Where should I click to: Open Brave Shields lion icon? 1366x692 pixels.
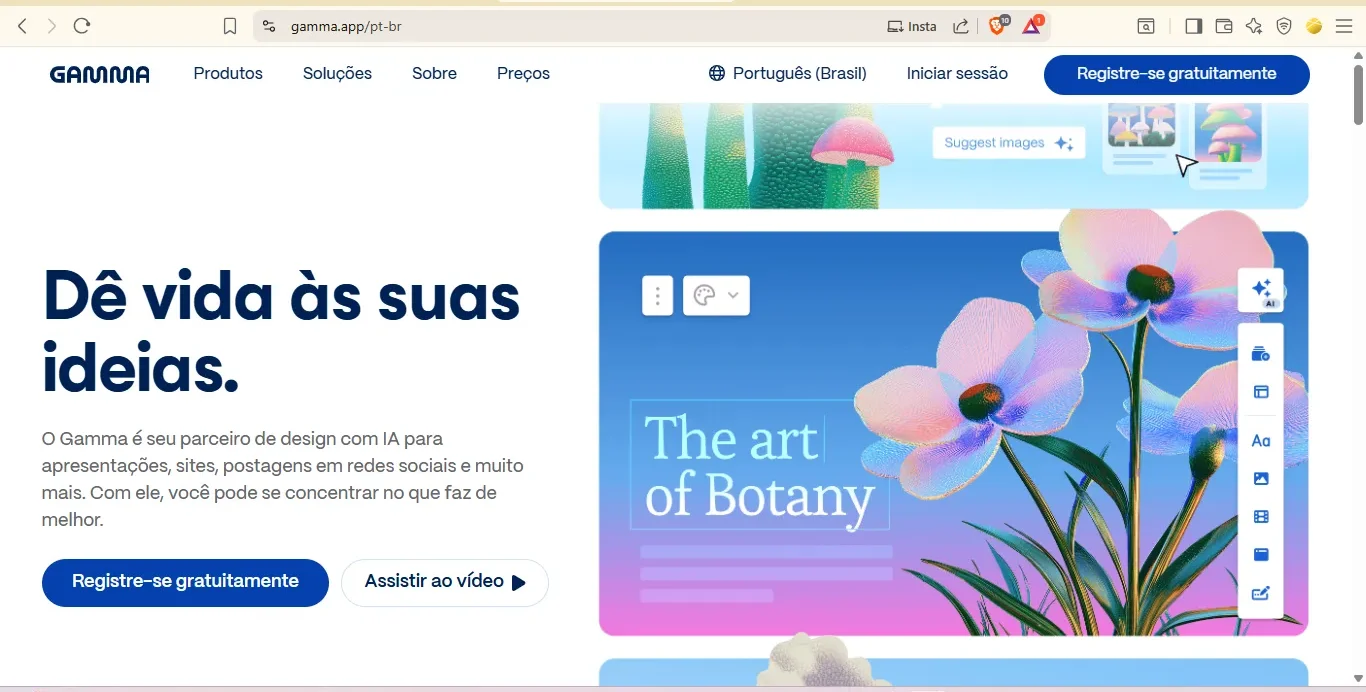pyautogui.click(x=998, y=26)
